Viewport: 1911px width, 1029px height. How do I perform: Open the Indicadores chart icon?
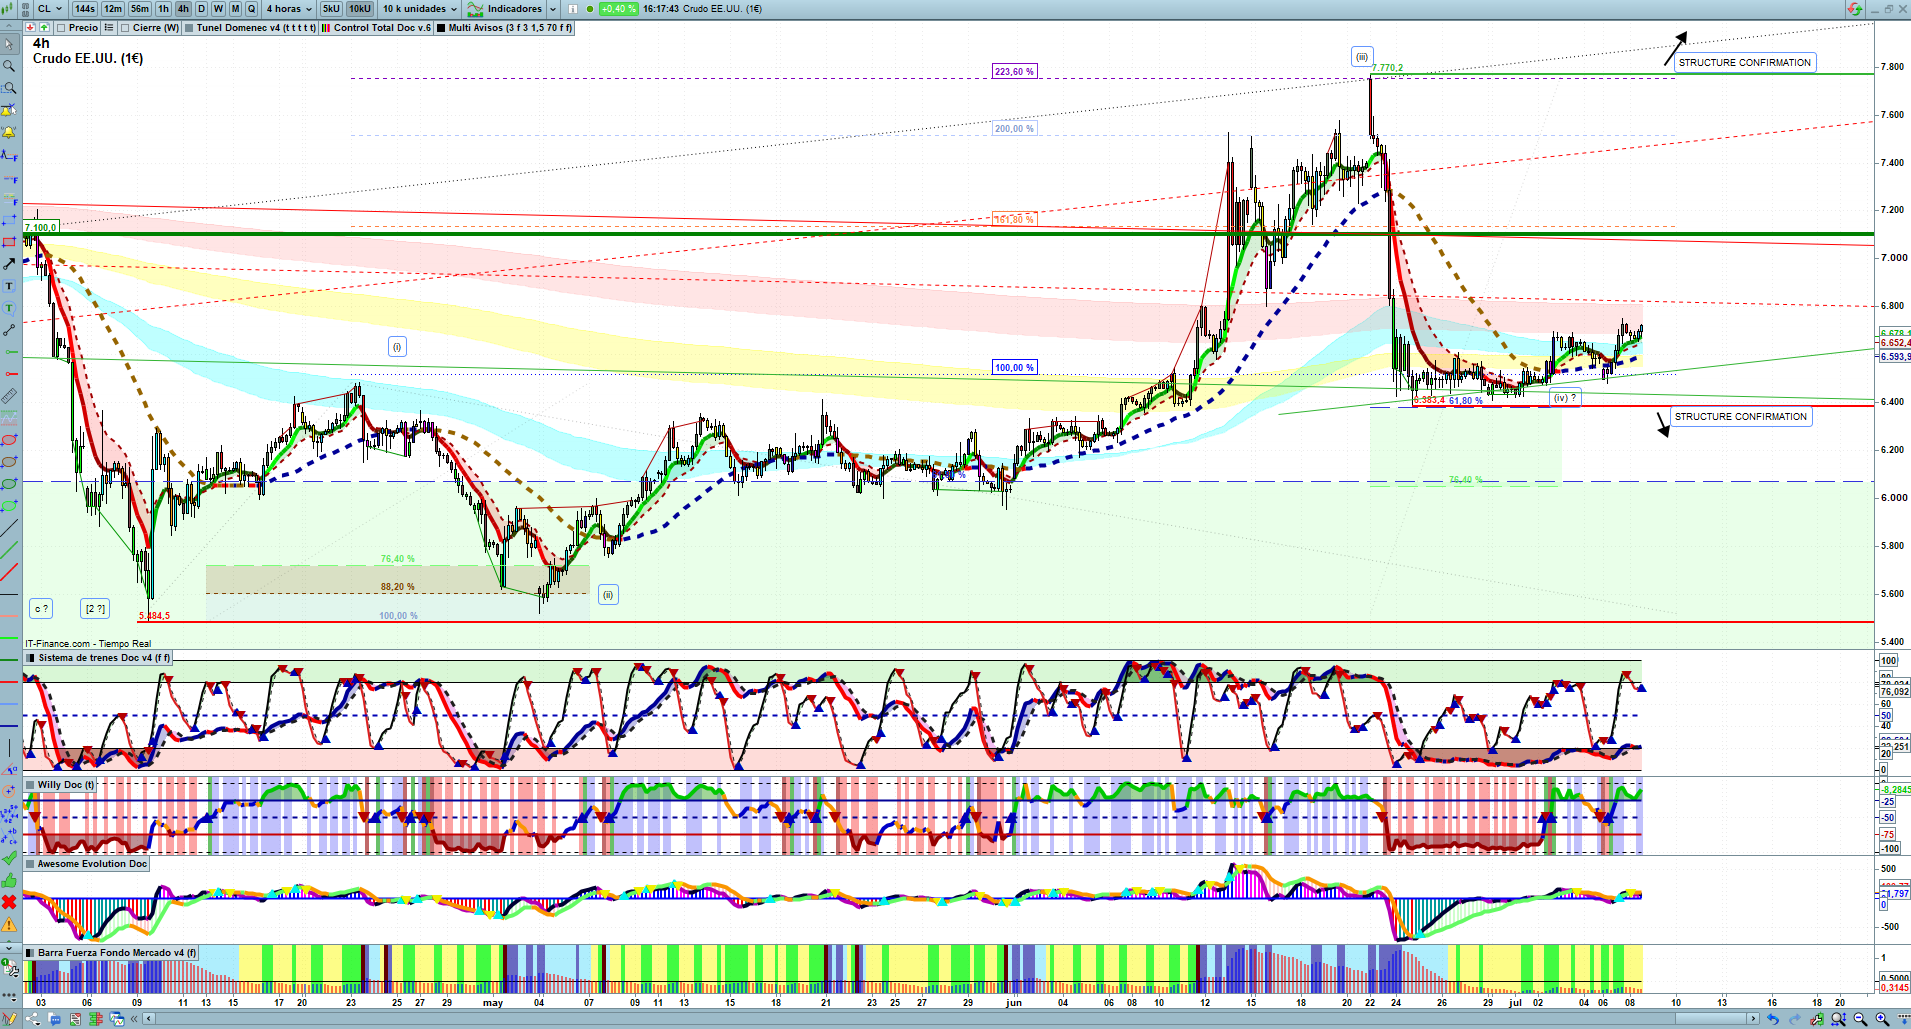[x=476, y=9]
